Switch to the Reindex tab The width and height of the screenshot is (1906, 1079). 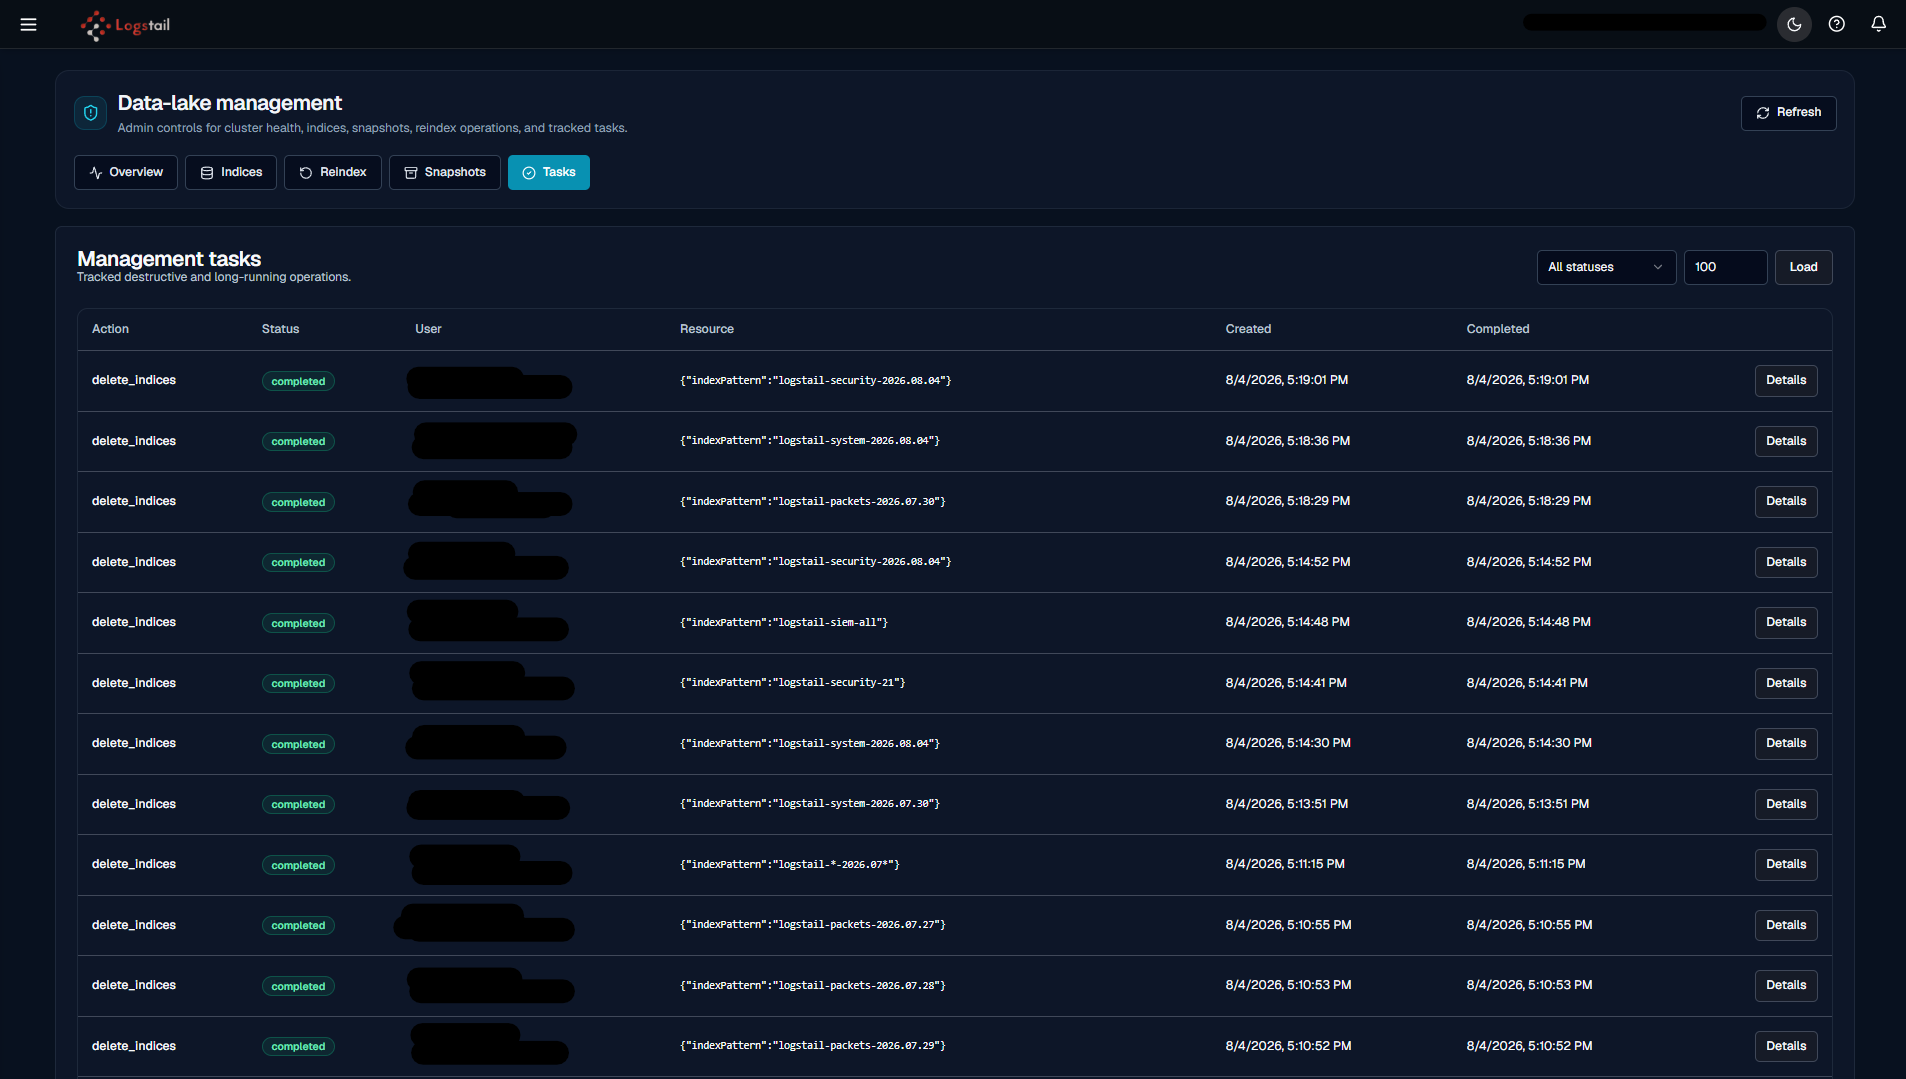tap(333, 172)
